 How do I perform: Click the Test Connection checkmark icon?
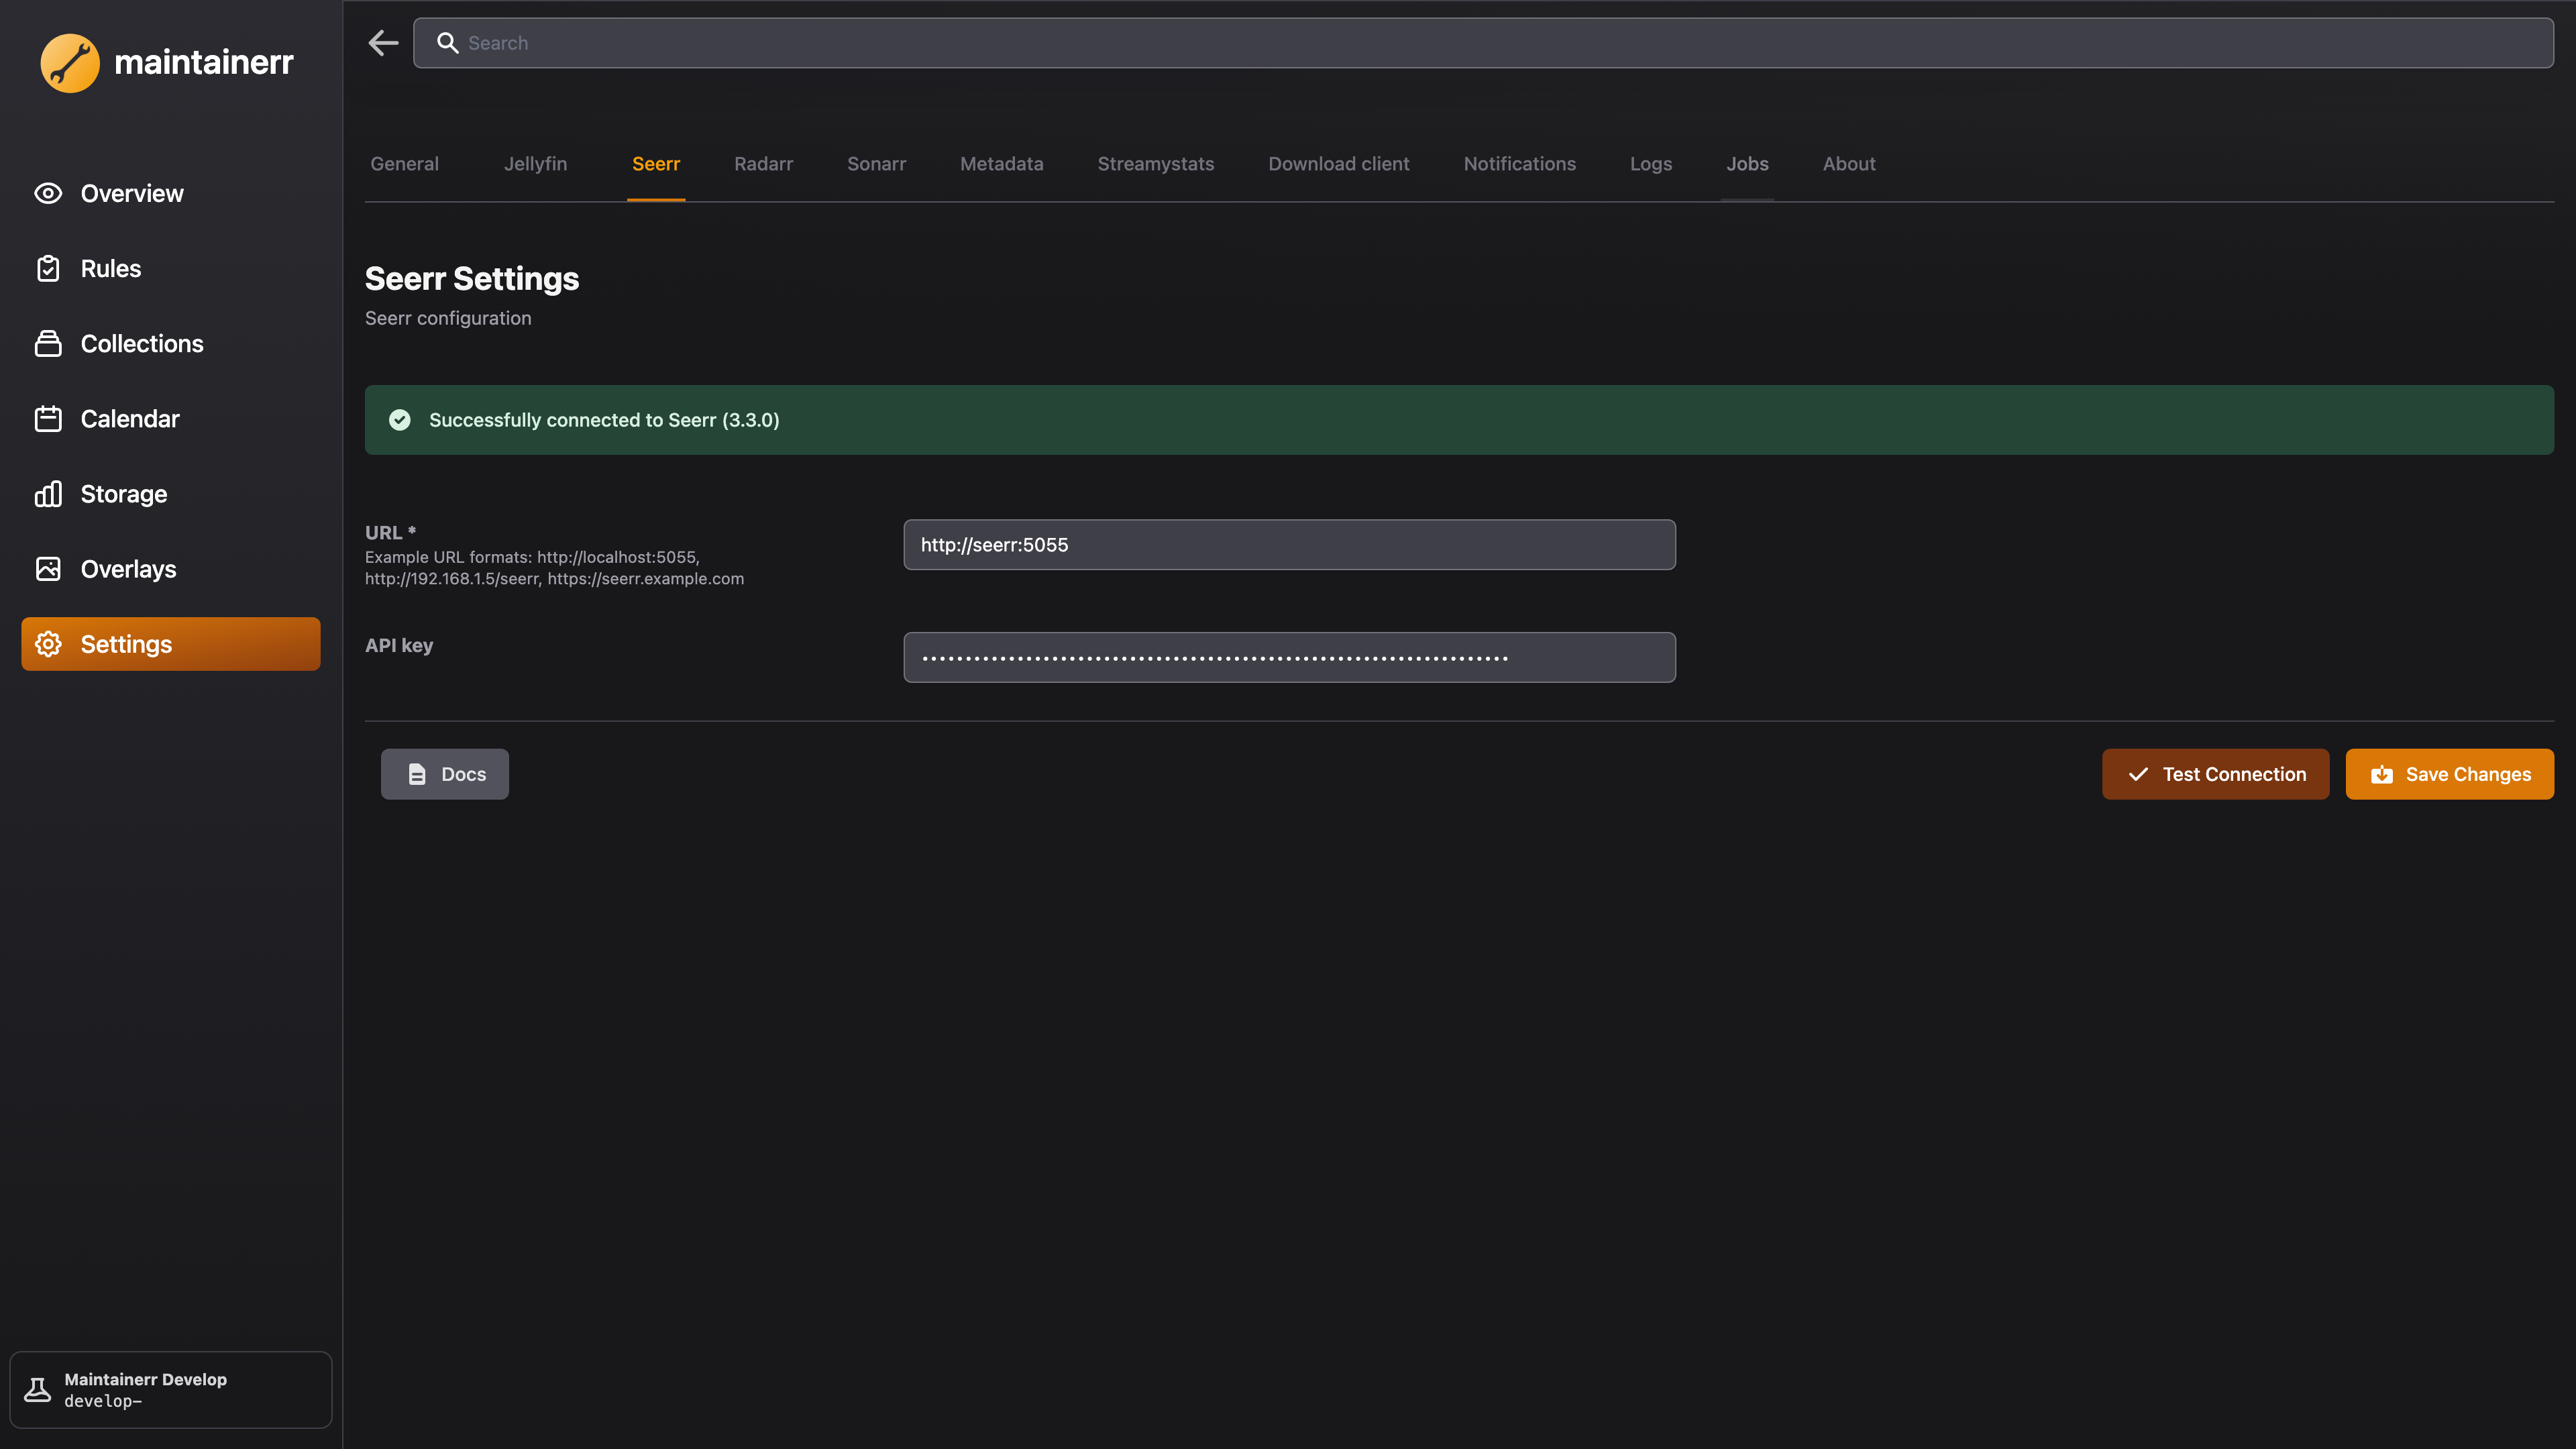pos(2138,774)
